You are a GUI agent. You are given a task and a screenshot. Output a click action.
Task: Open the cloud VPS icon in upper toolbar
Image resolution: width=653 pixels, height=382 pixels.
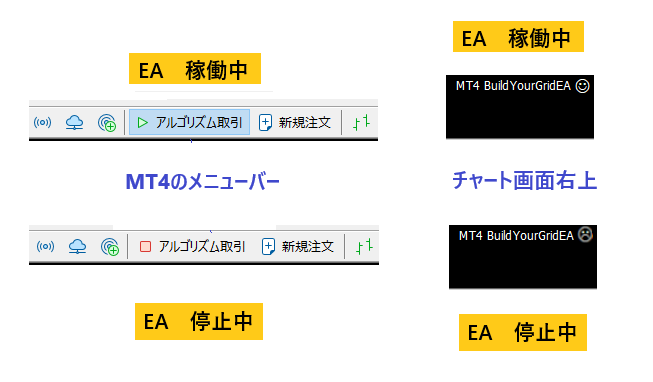pyautogui.click(x=74, y=122)
